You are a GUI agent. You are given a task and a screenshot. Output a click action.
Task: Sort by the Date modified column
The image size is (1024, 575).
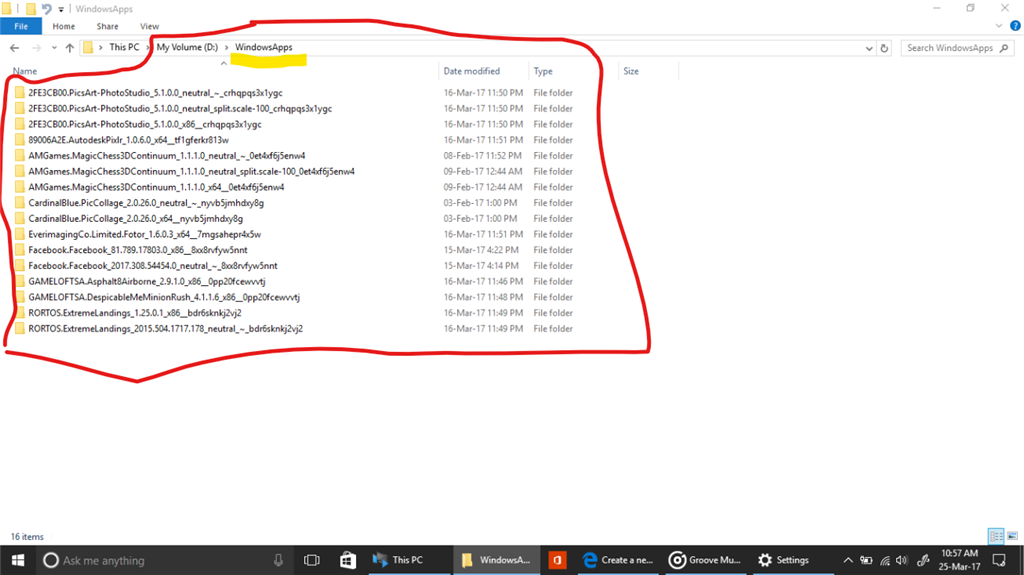472,71
